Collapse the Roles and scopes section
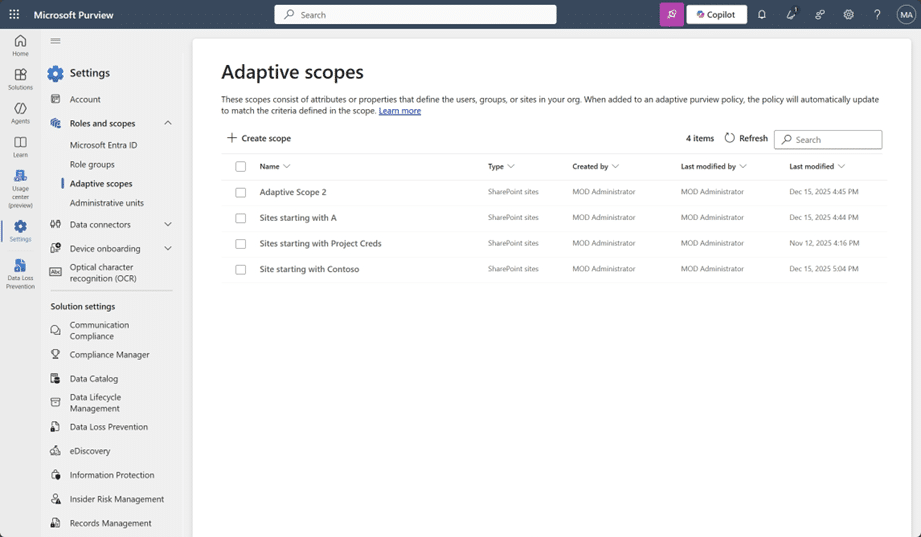The width and height of the screenshot is (921, 537). click(x=167, y=123)
